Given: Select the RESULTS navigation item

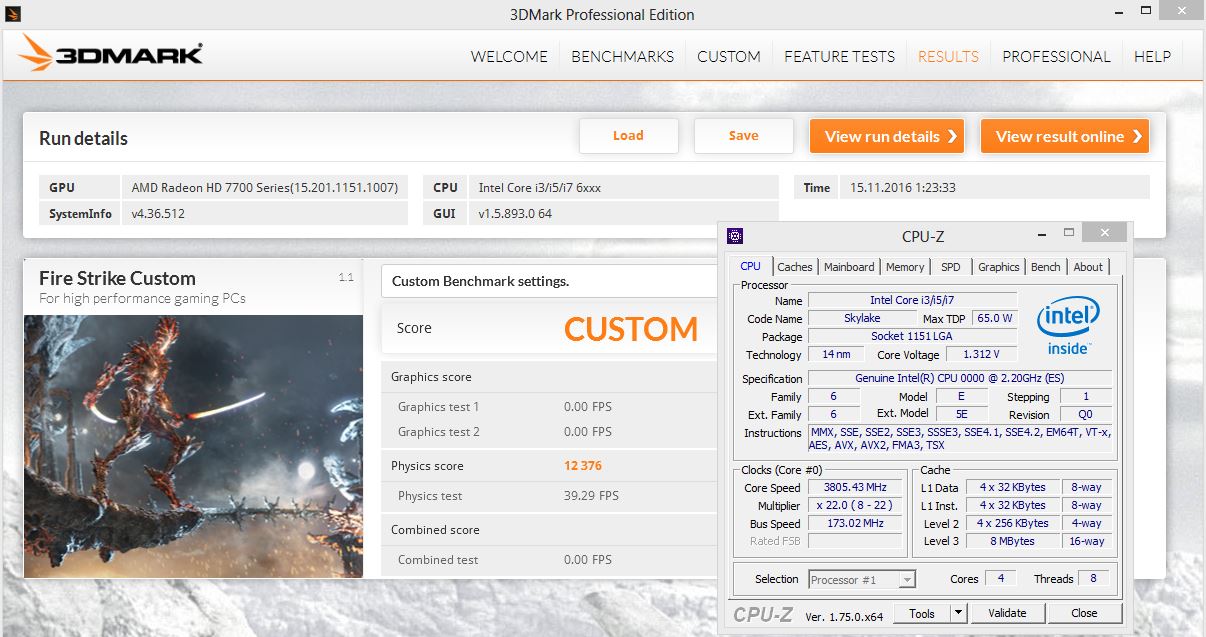Looking at the screenshot, I should click(948, 56).
